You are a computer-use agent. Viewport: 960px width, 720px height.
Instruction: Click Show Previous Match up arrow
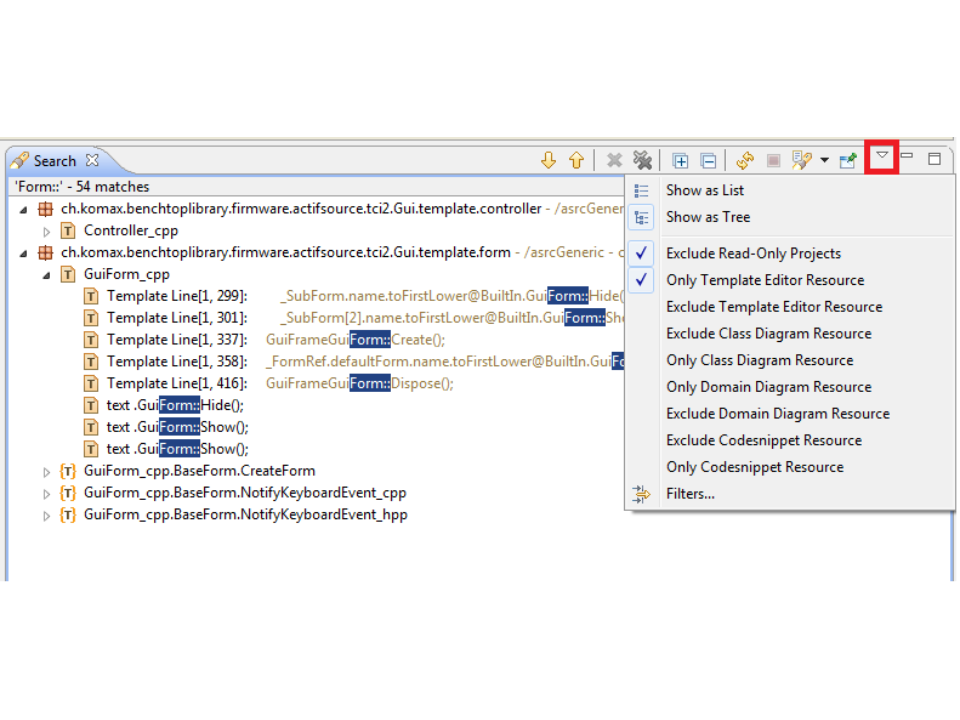[576, 160]
